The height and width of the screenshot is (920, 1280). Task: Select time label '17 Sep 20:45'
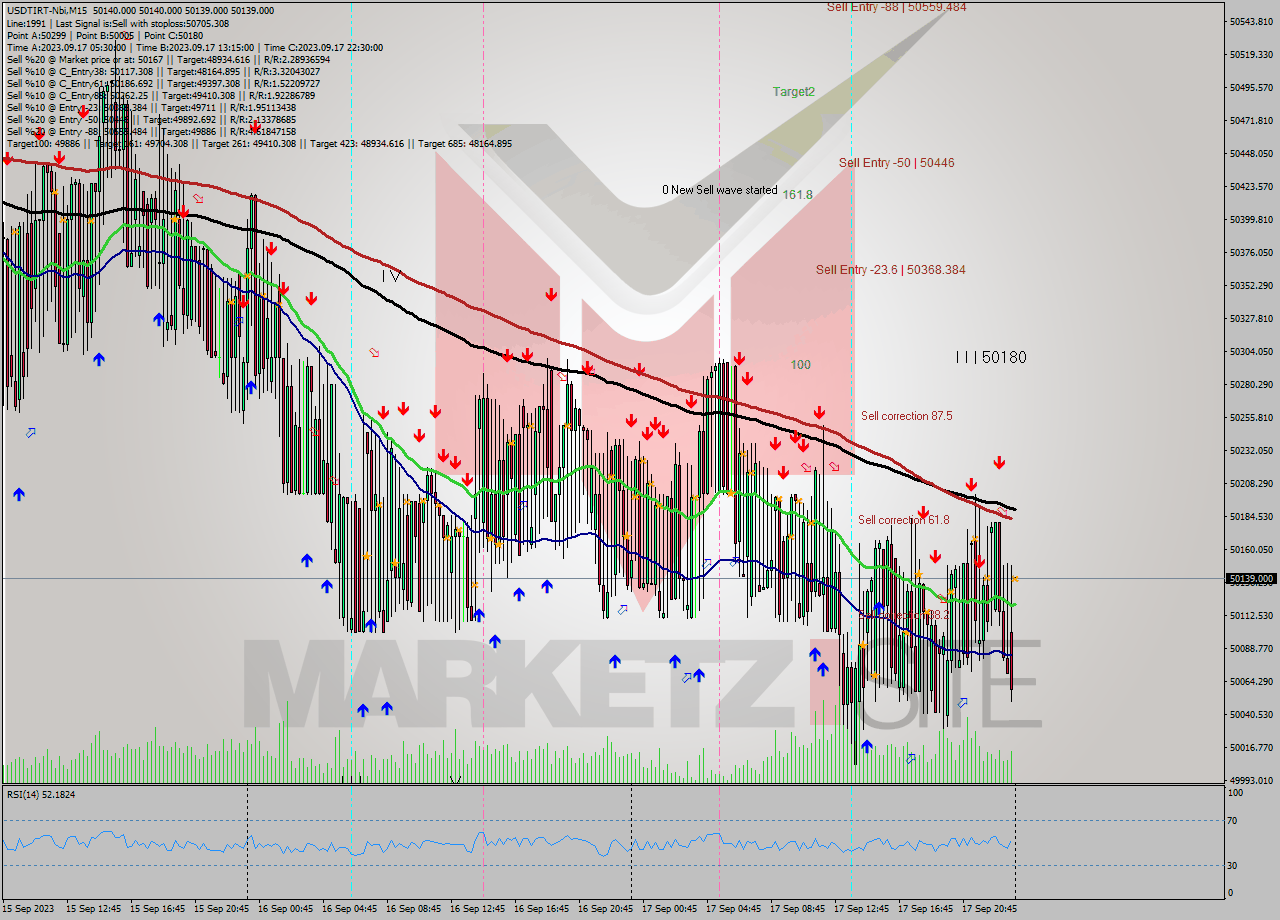(989, 909)
